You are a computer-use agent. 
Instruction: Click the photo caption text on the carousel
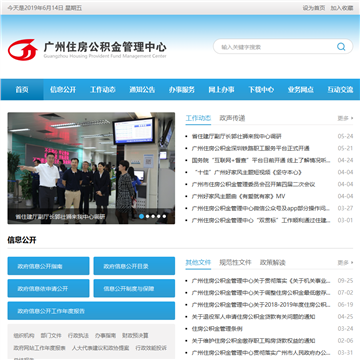click(60, 217)
